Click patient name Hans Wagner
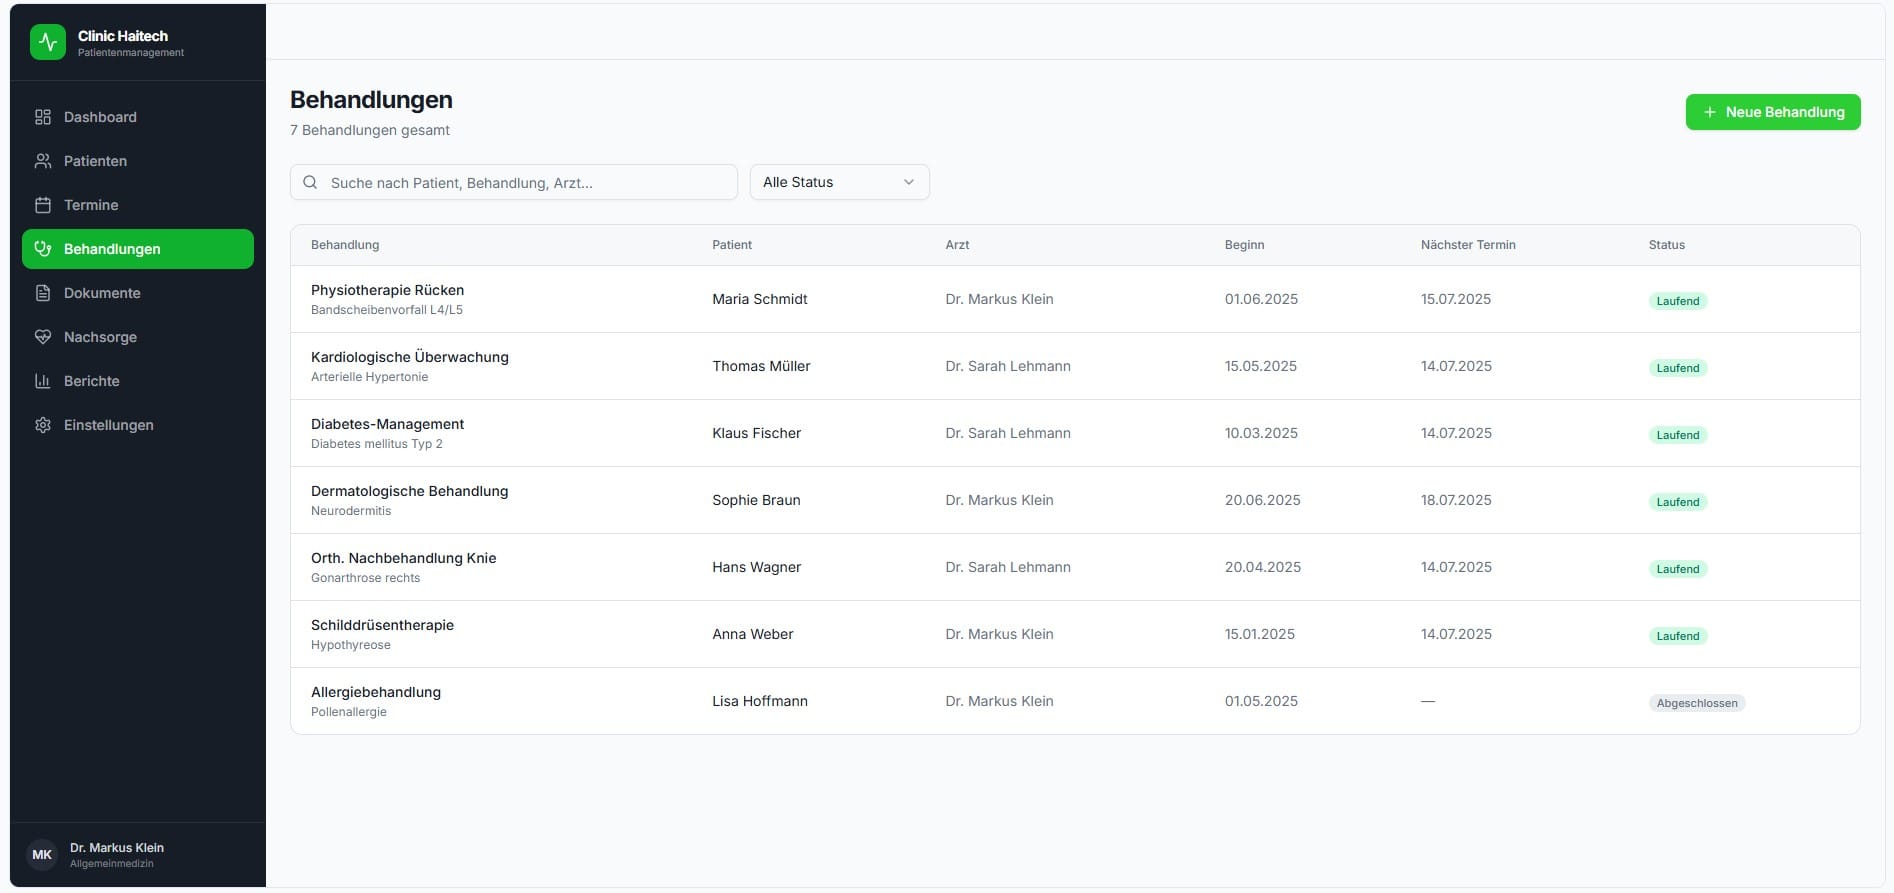Screen dimensions: 1894x893 (x=757, y=567)
